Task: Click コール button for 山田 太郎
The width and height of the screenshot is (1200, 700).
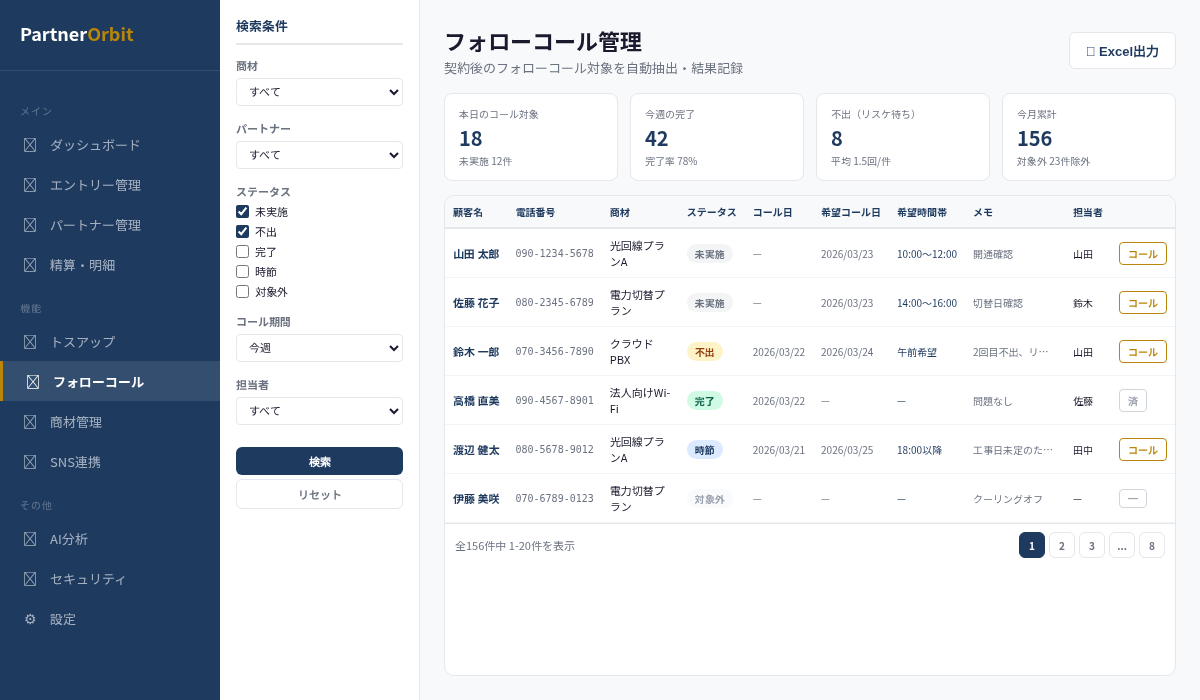Action: (x=1142, y=254)
